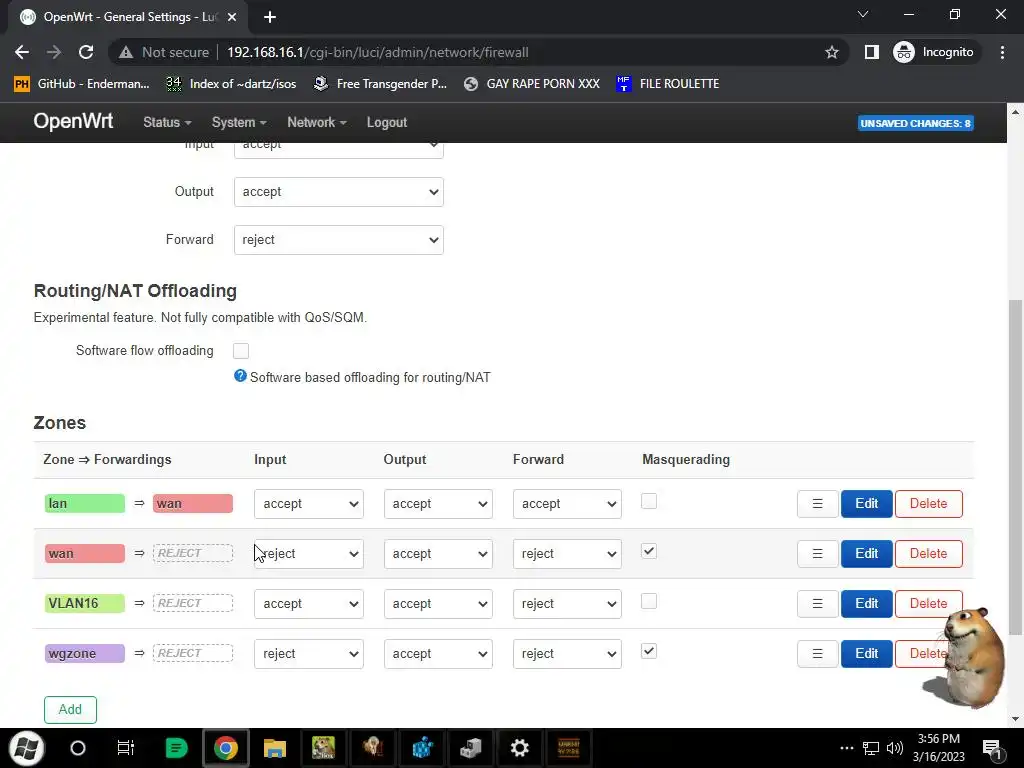Bookmark this page with the star icon
Image resolution: width=1024 pixels, height=768 pixels.
pyautogui.click(x=831, y=52)
